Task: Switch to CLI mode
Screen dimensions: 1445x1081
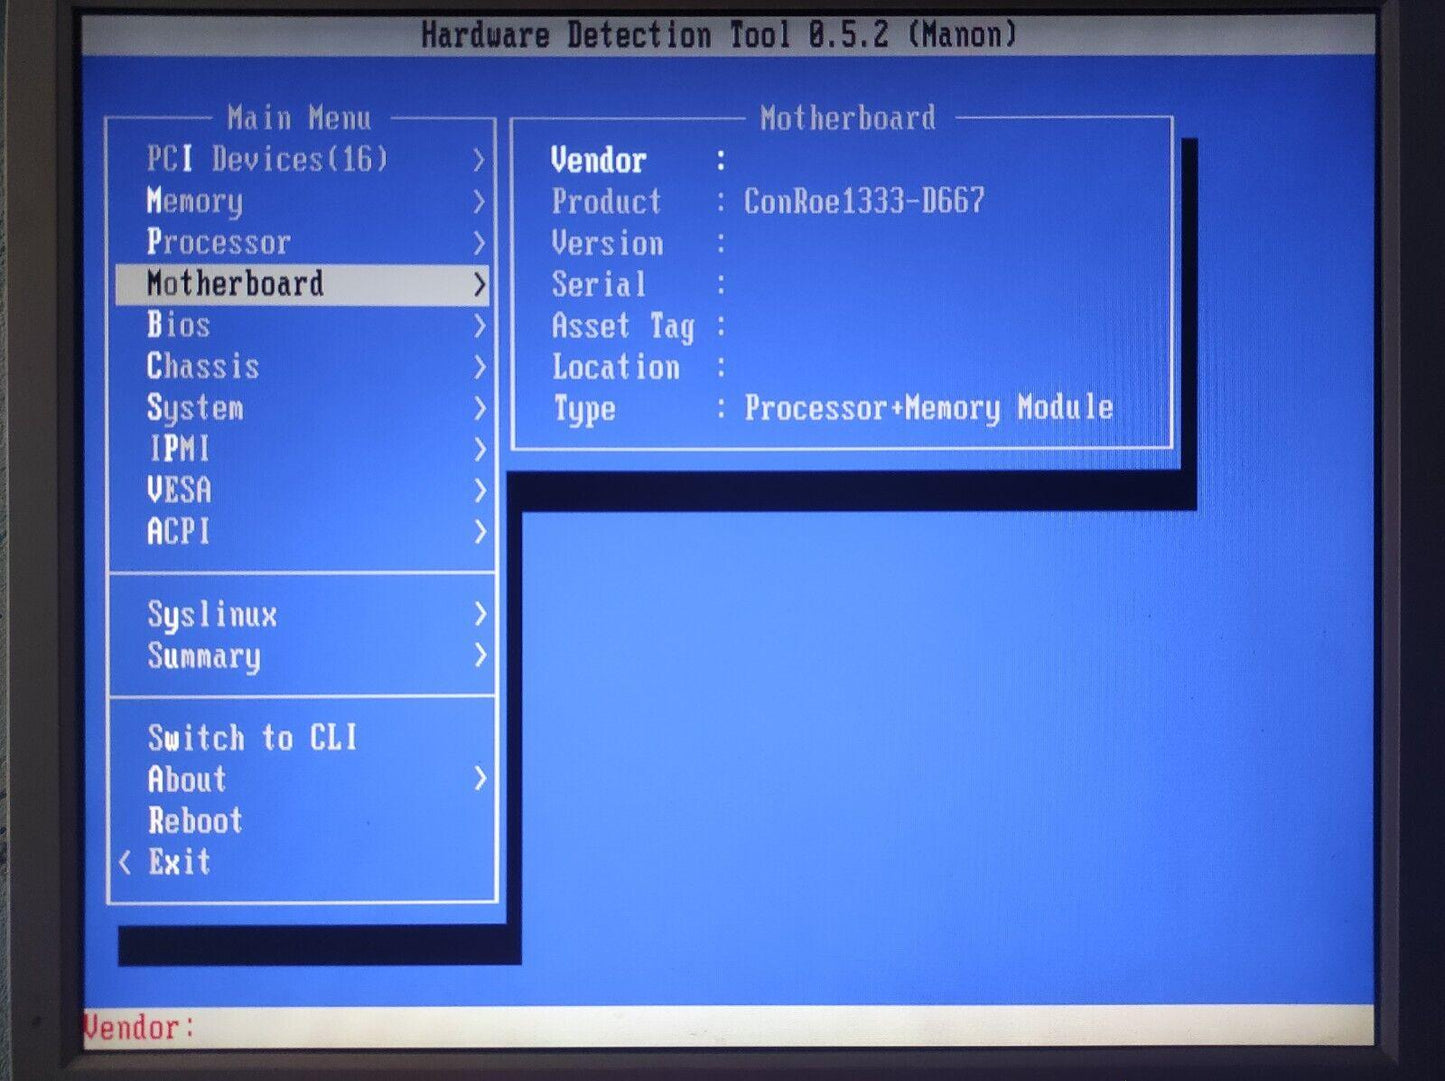Action: point(252,738)
